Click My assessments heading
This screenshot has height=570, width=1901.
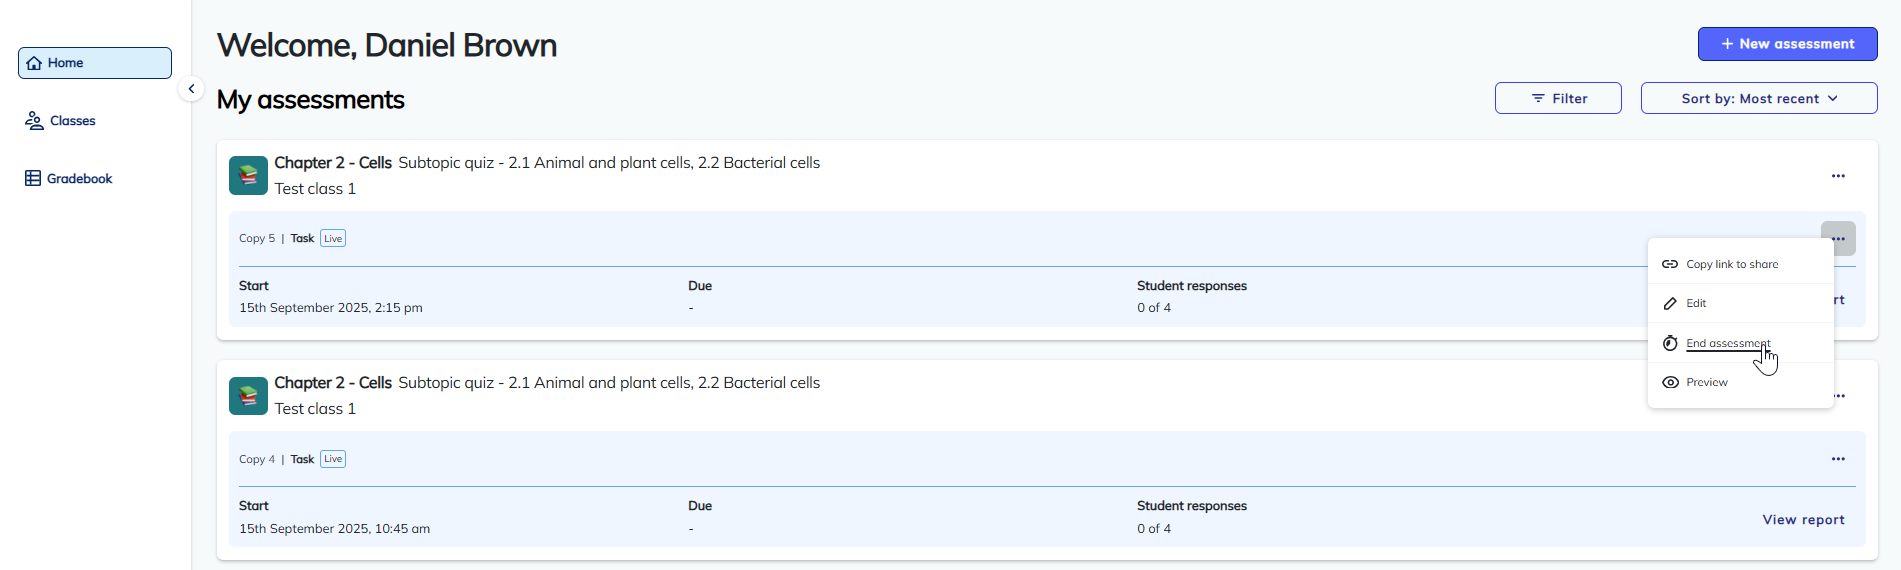[311, 100]
